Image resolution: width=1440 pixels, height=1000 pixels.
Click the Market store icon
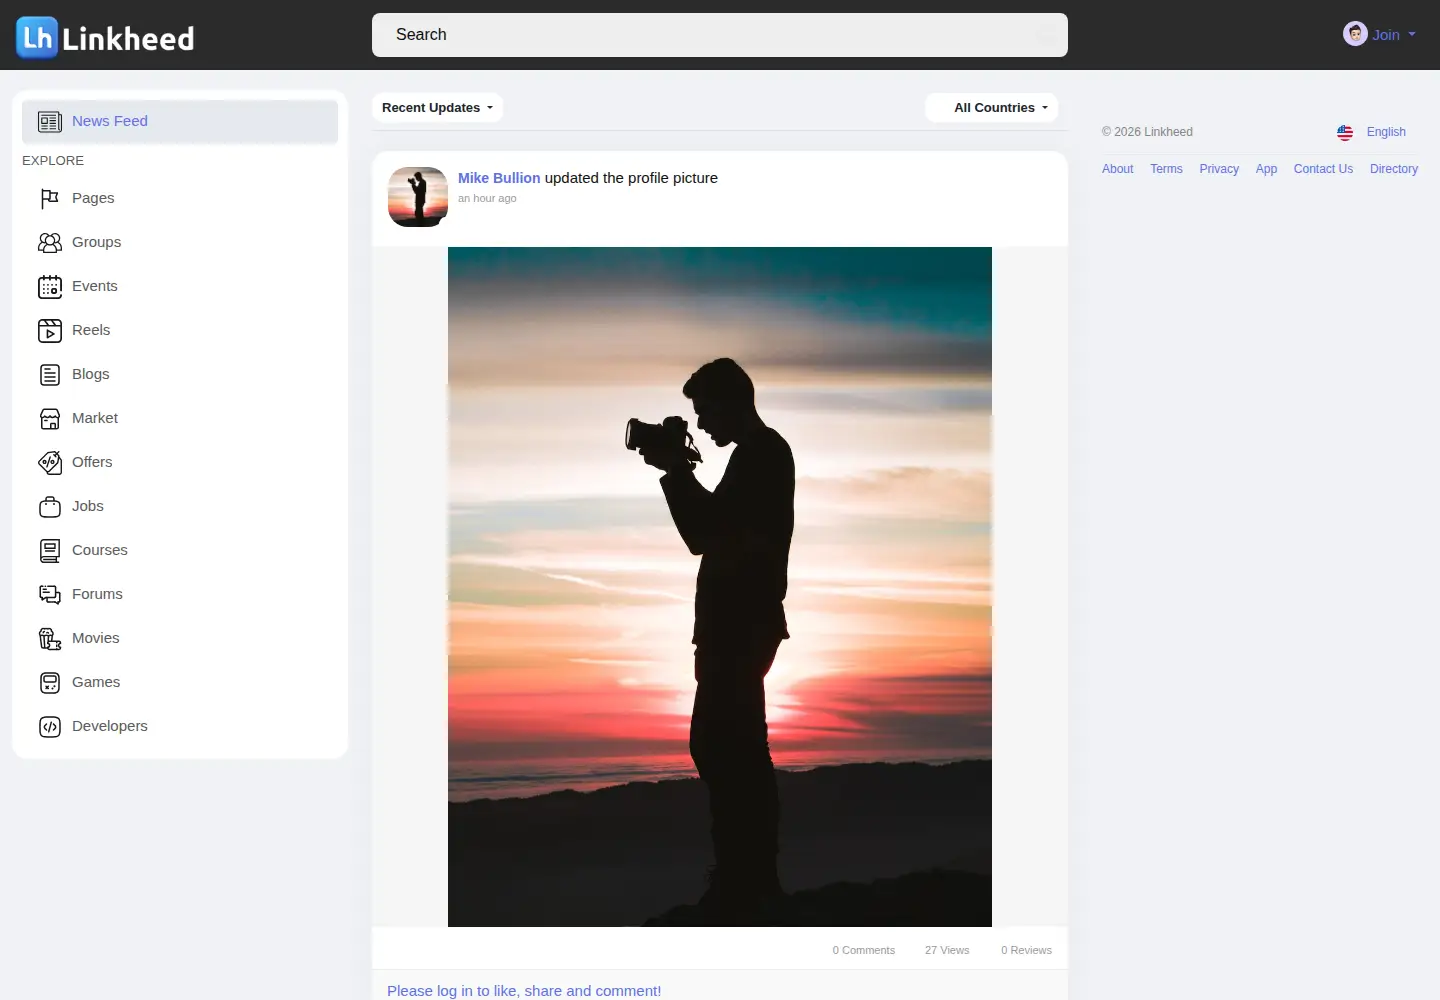tap(50, 419)
